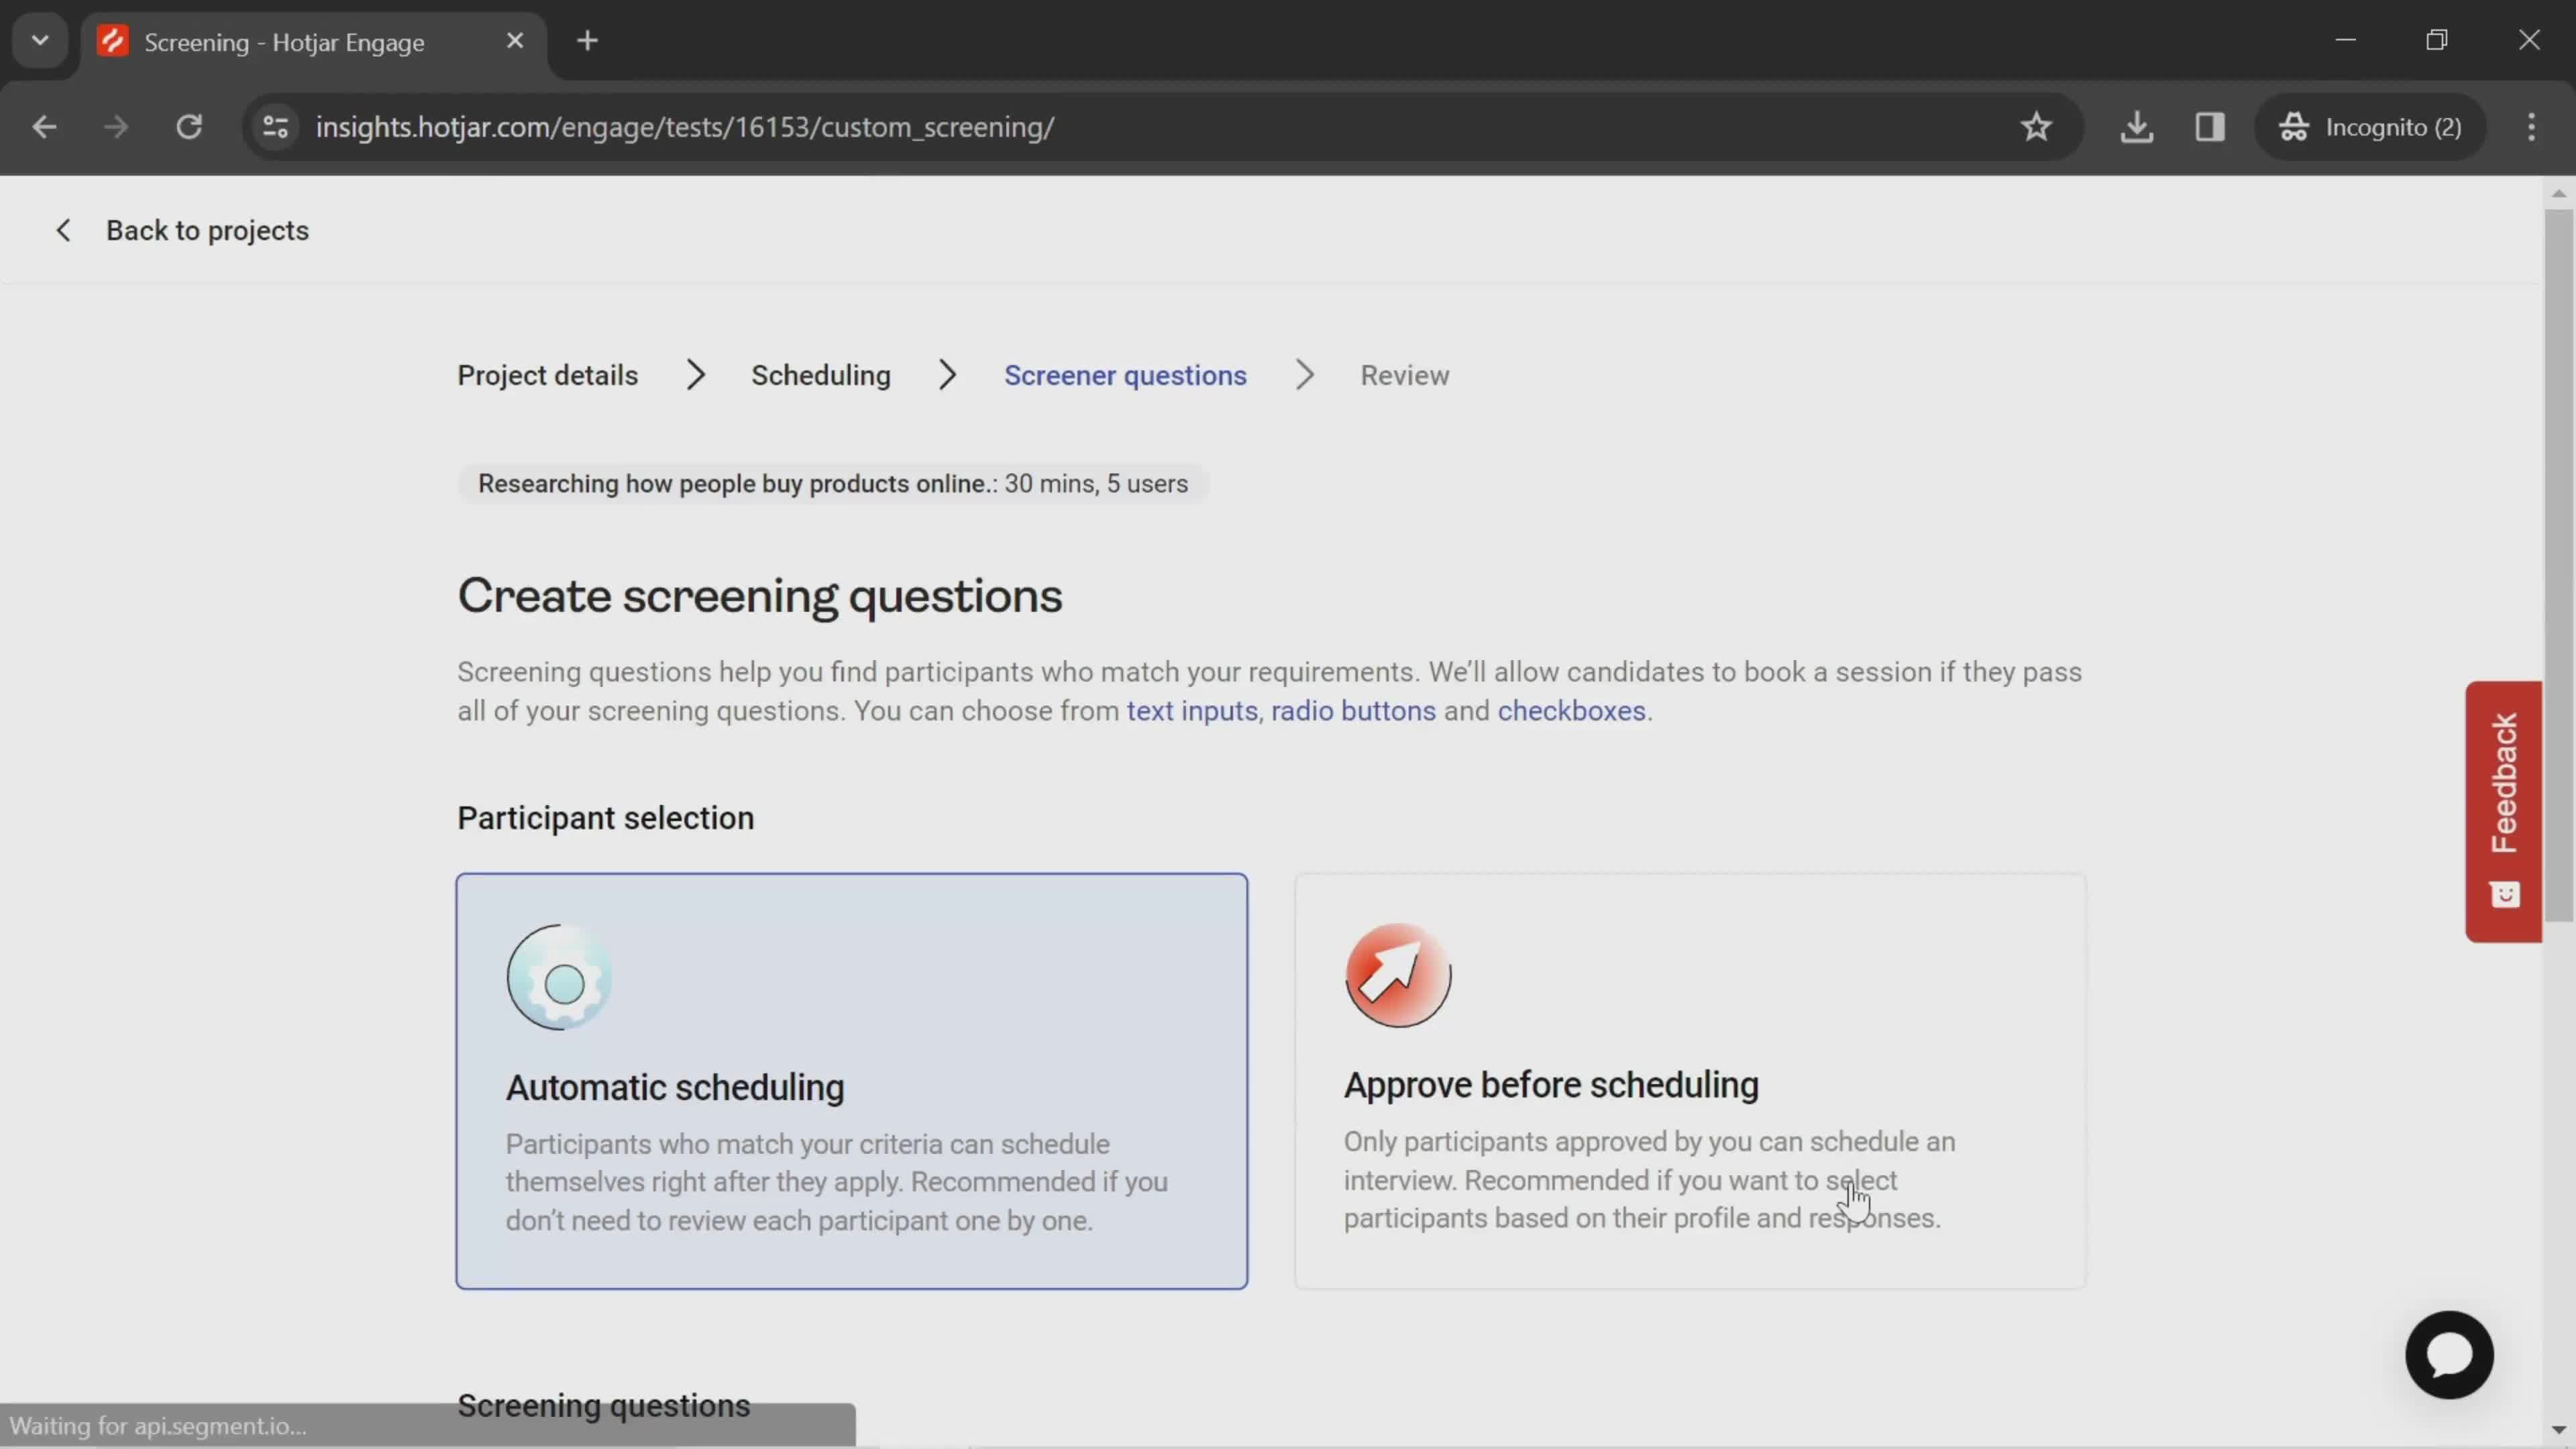This screenshot has width=2576, height=1449.
Task: Open site information icon in address bar
Action: pyautogui.click(x=276, y=127)
